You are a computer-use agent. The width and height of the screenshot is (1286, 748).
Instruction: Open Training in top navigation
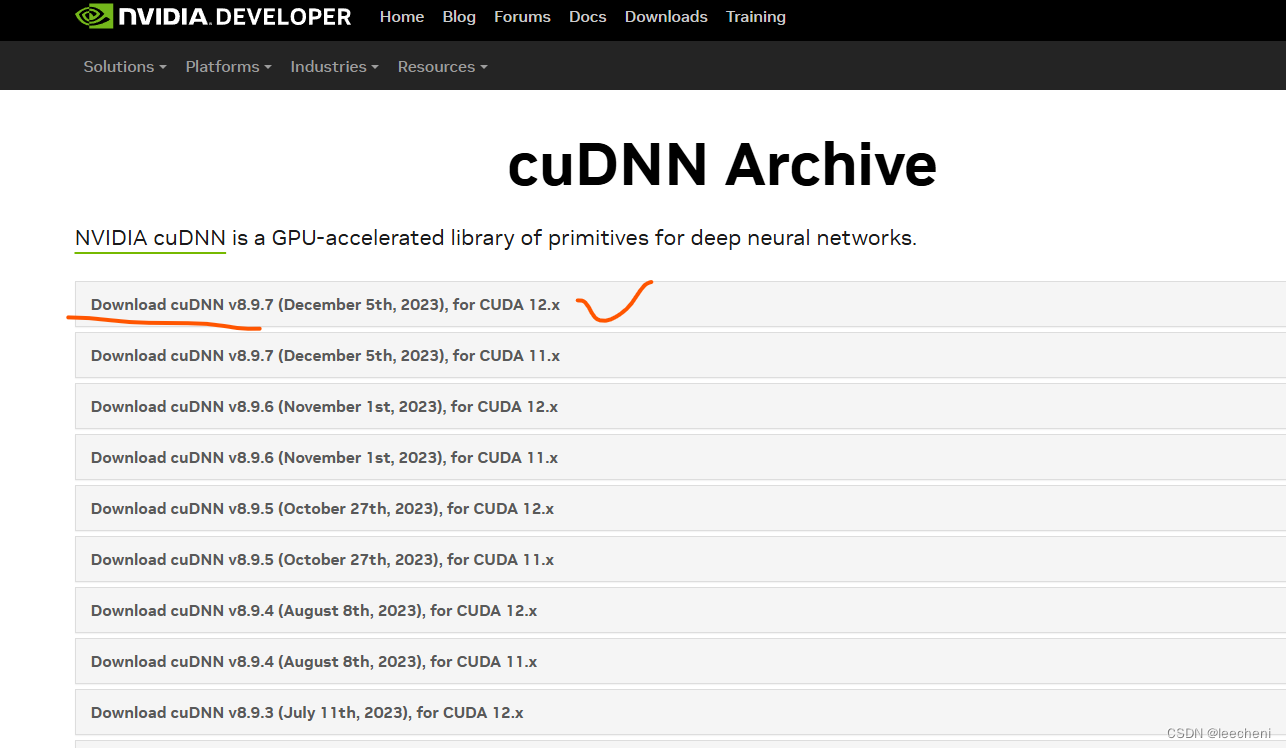click(x=756, y=17)
